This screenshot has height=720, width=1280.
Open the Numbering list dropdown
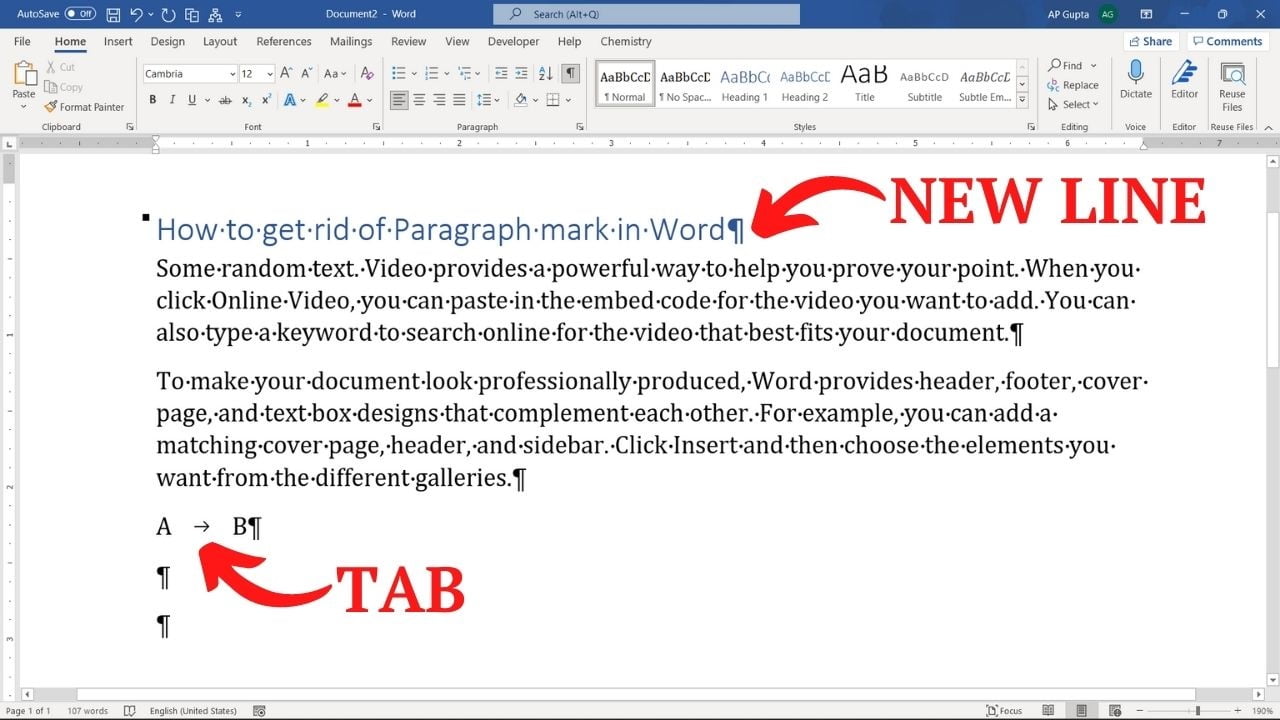pyautogui.click(x=446, y=73)
